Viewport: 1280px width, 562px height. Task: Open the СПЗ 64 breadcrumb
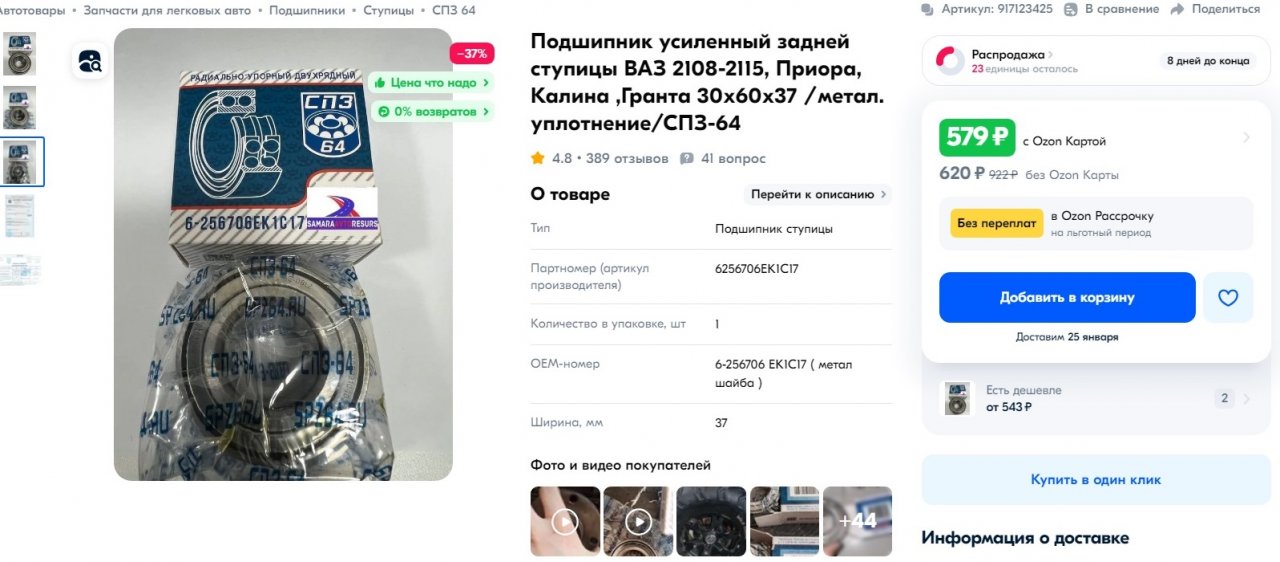pyautogui.click(x=454, y=10)
